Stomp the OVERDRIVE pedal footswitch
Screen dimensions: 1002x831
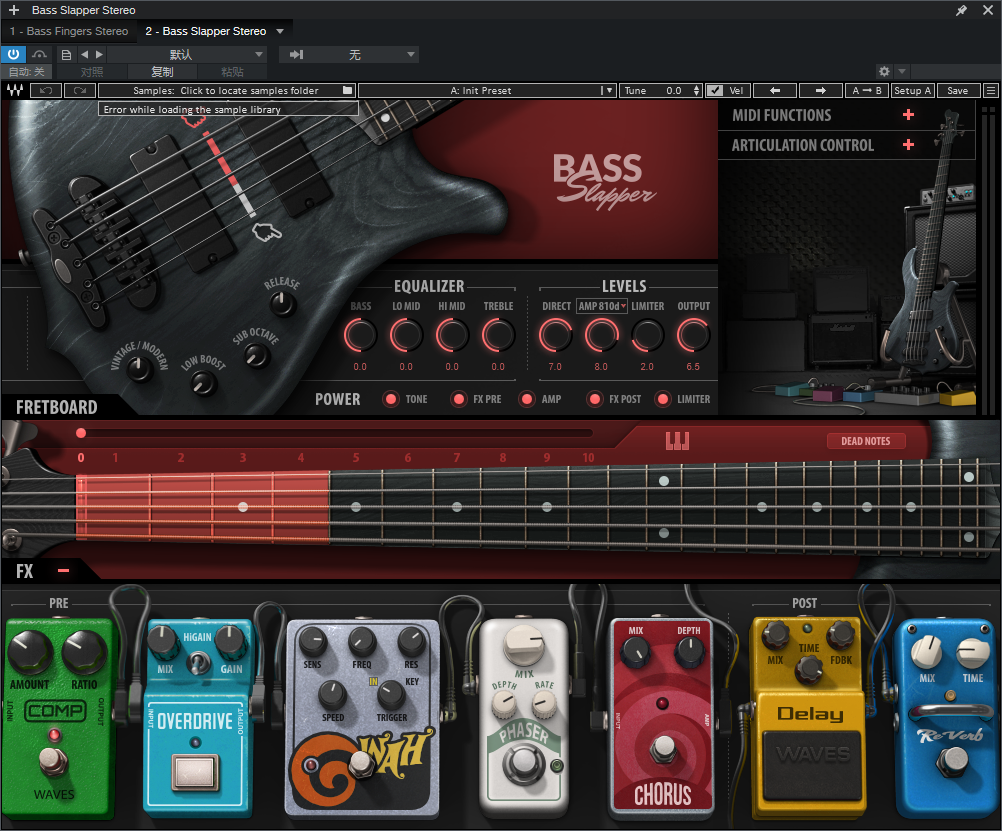tap(196, 773)
